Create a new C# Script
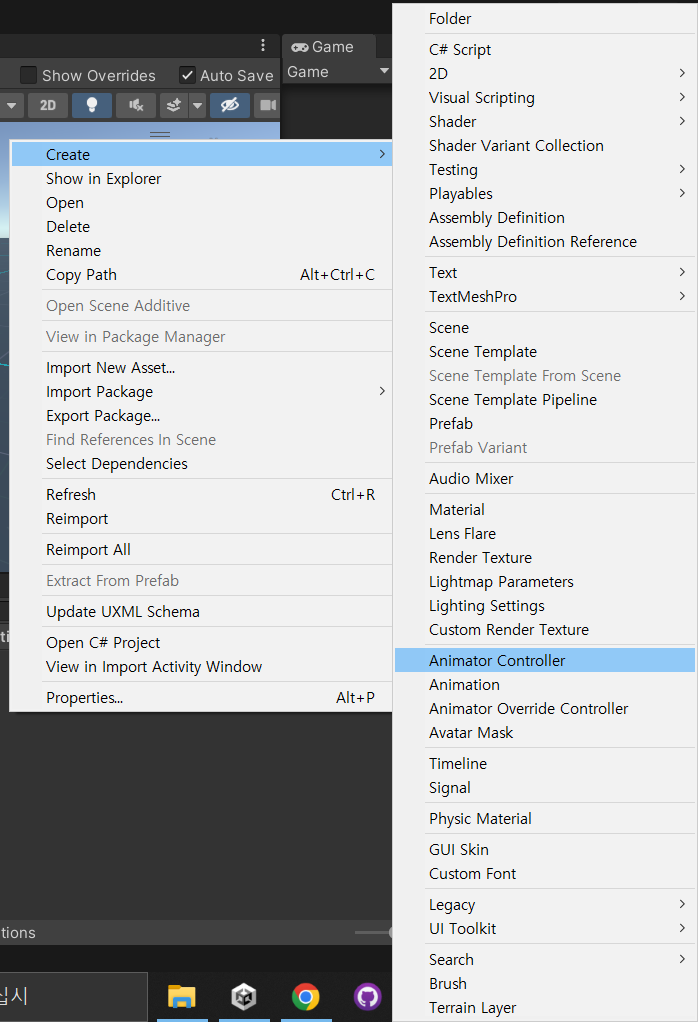This screenshot has width=698, height=1022. pos(545,50)
